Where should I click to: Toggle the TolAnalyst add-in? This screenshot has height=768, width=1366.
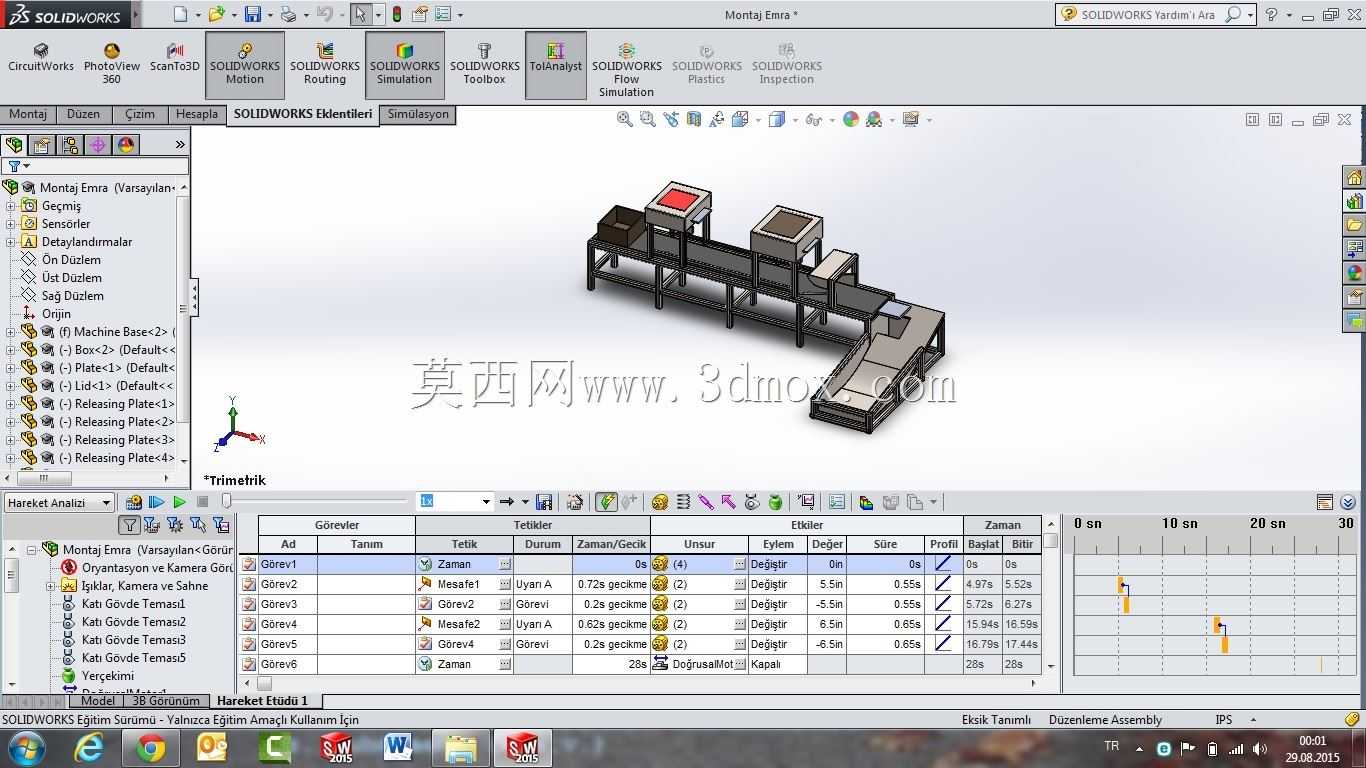pyautogui.click(x=556, y=65)
